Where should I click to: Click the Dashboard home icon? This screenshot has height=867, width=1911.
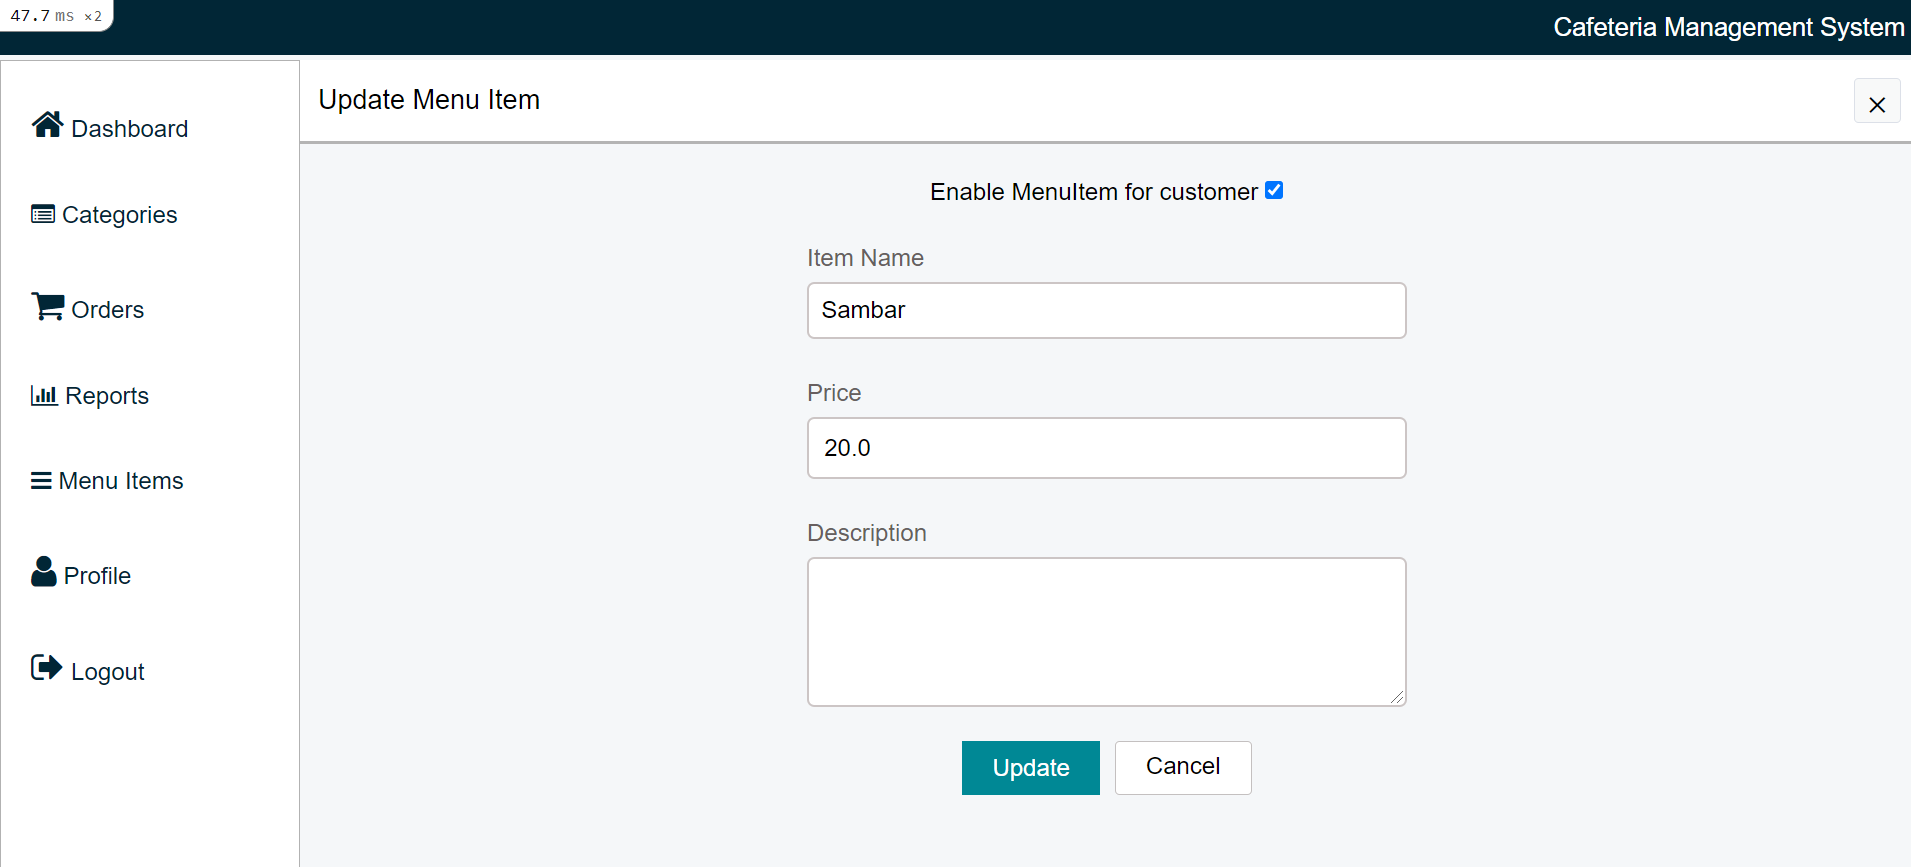pos(47,124)
